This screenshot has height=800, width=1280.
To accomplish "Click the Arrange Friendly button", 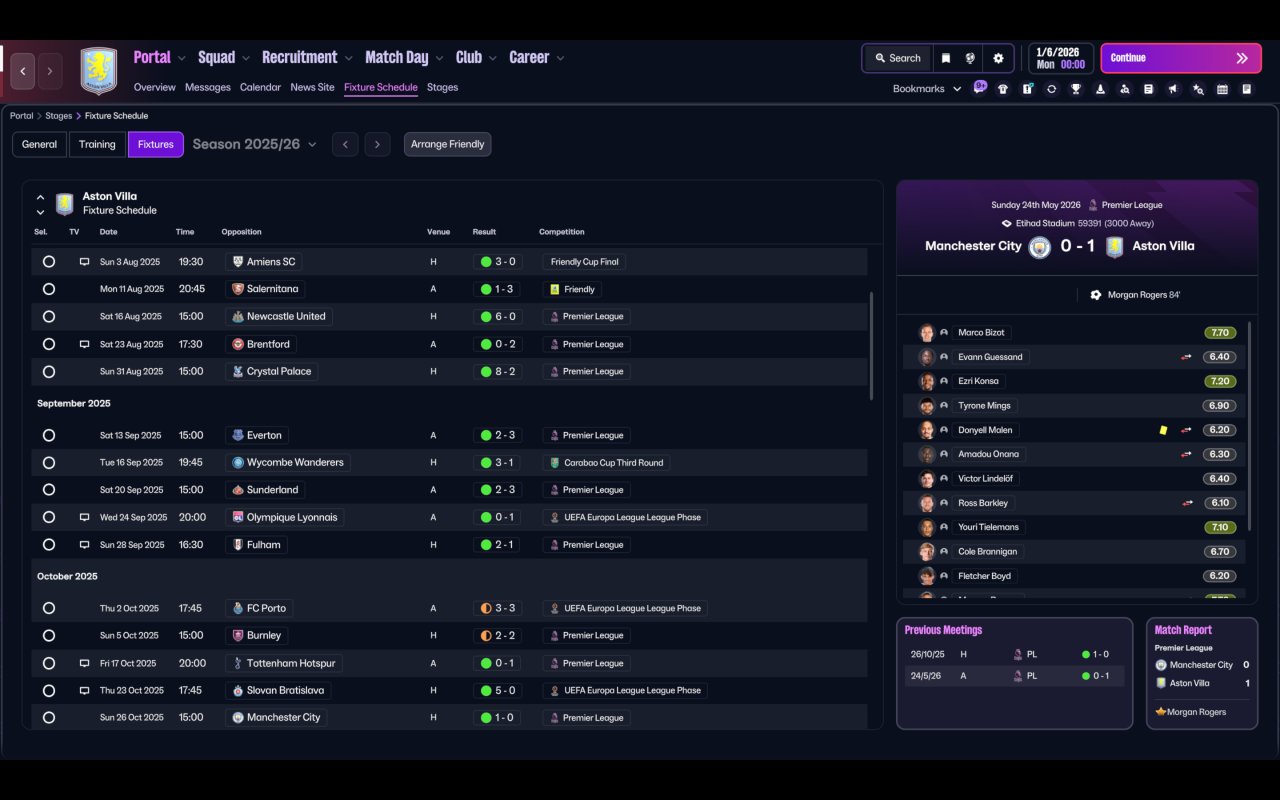I will [447, 144].
